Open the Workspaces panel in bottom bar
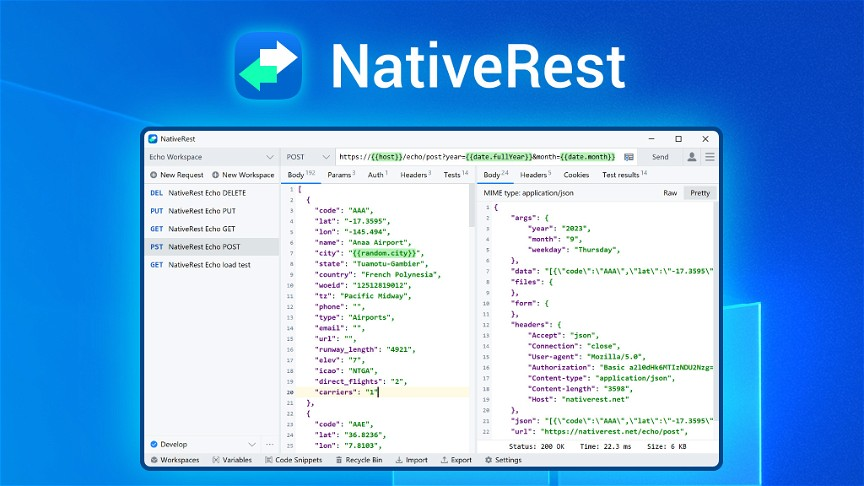The image size is (864, 486). pos(174,460)
